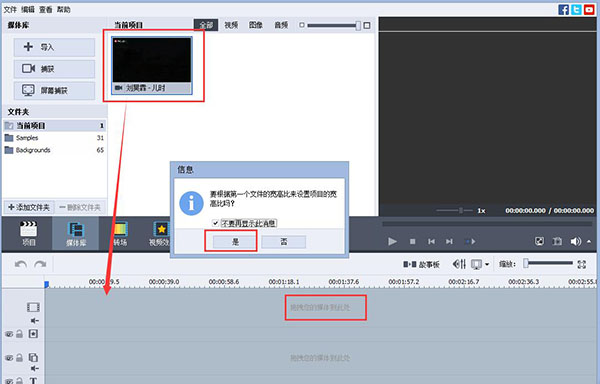The width and height of the screenshot is (600, 384).
Task: Open the preview monitor options icon
Action: point(476,264)
